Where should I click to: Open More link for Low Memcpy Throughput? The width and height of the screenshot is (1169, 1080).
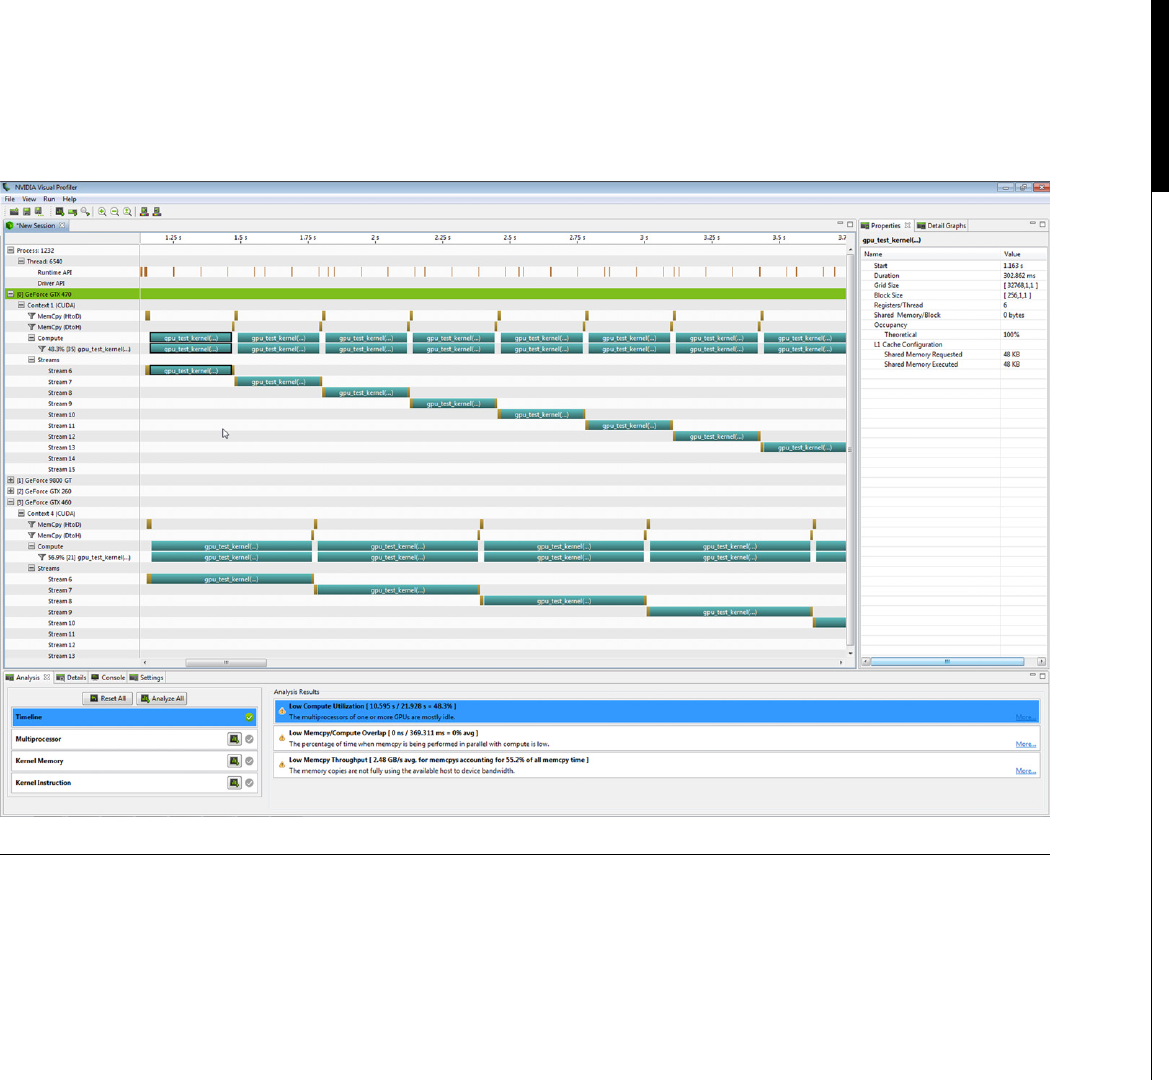[x=1025, y=771]
